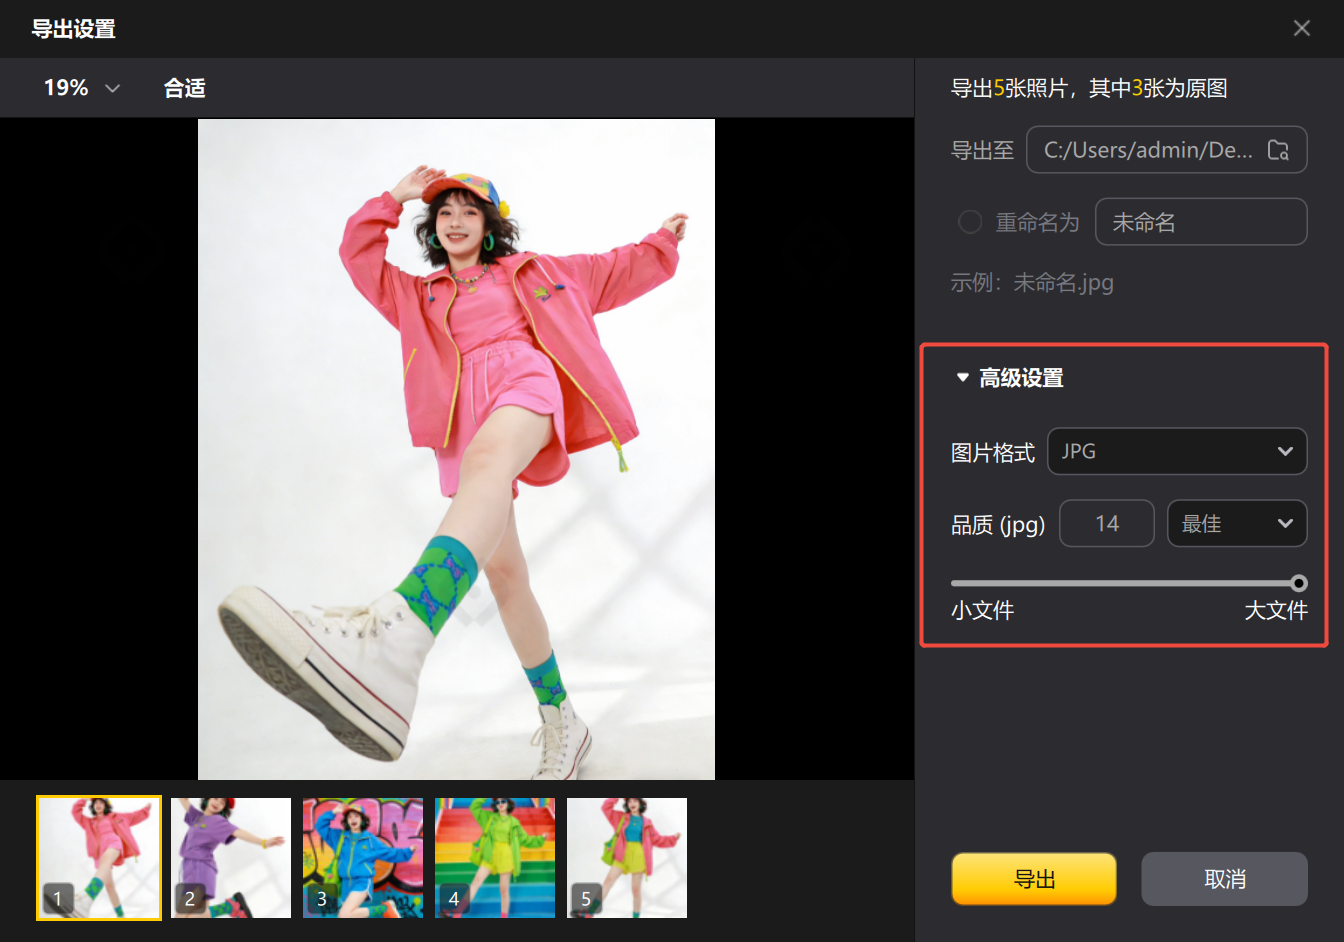Click the browse folder icon in export path

tap(1278, 150)
